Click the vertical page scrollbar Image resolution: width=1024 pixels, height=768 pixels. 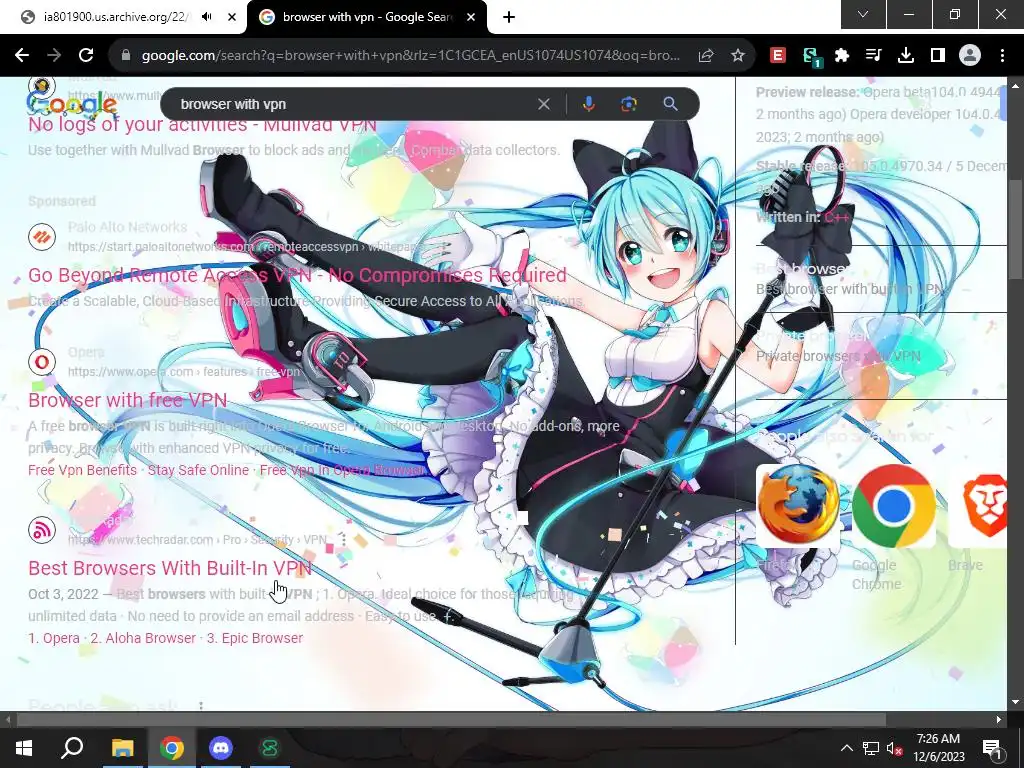pyautogui.click(x=1015, y=229)
